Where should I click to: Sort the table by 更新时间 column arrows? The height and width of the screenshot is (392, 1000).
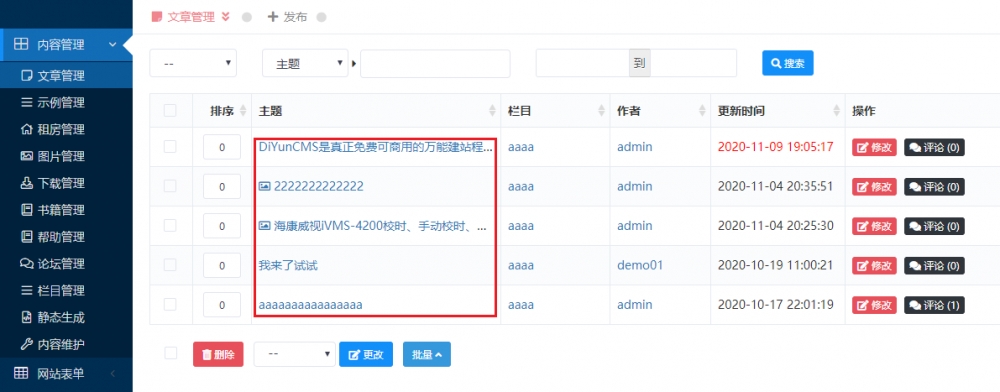coord(837,111)
